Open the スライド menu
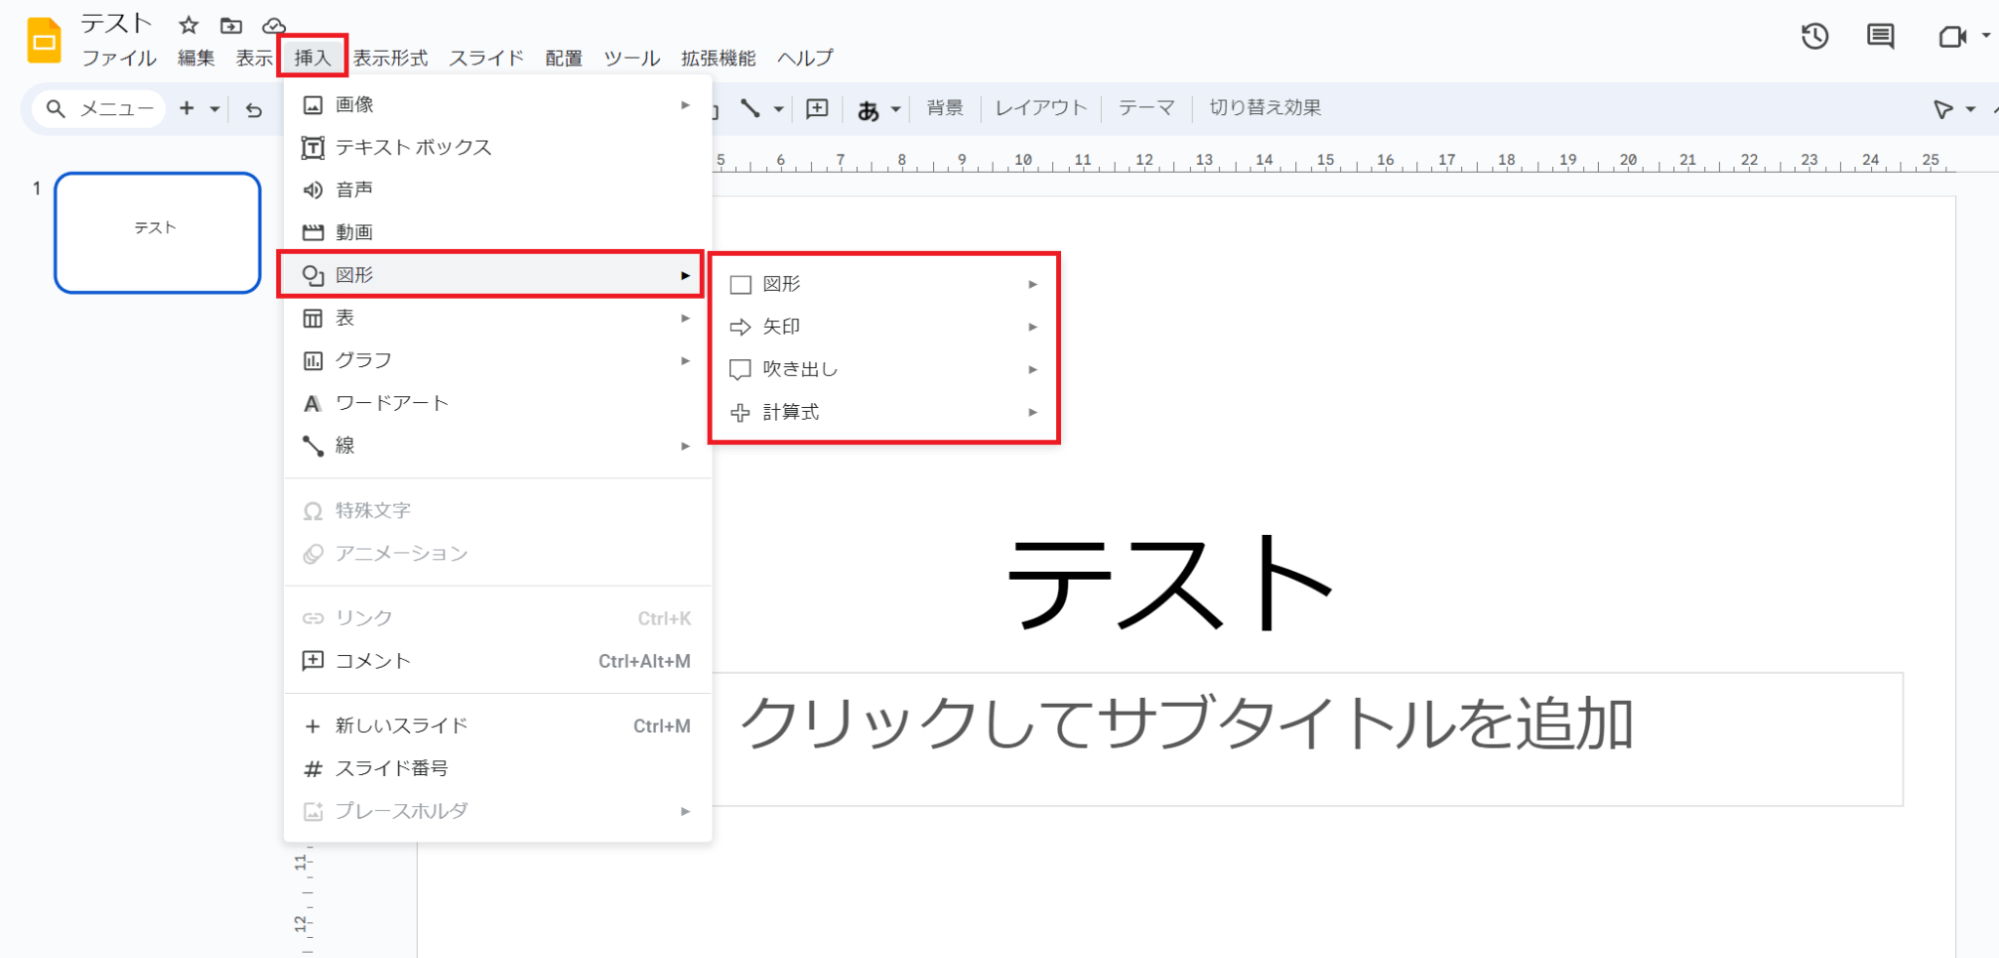This screenshot has width=1999, height=958. 486,58
